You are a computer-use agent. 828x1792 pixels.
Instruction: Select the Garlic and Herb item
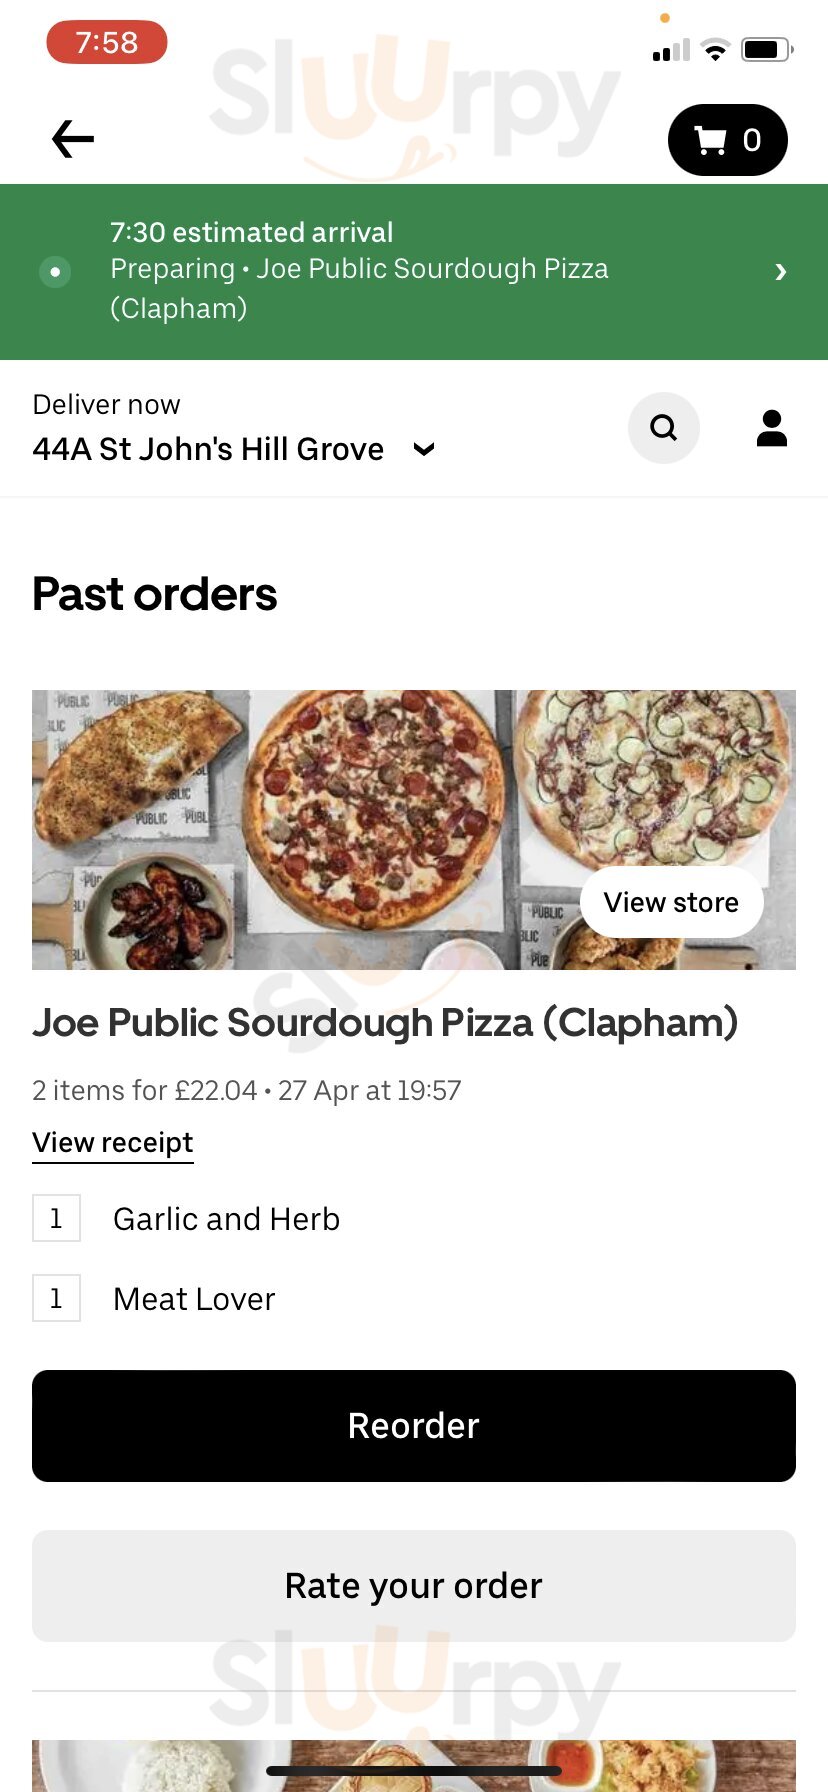226,1219
